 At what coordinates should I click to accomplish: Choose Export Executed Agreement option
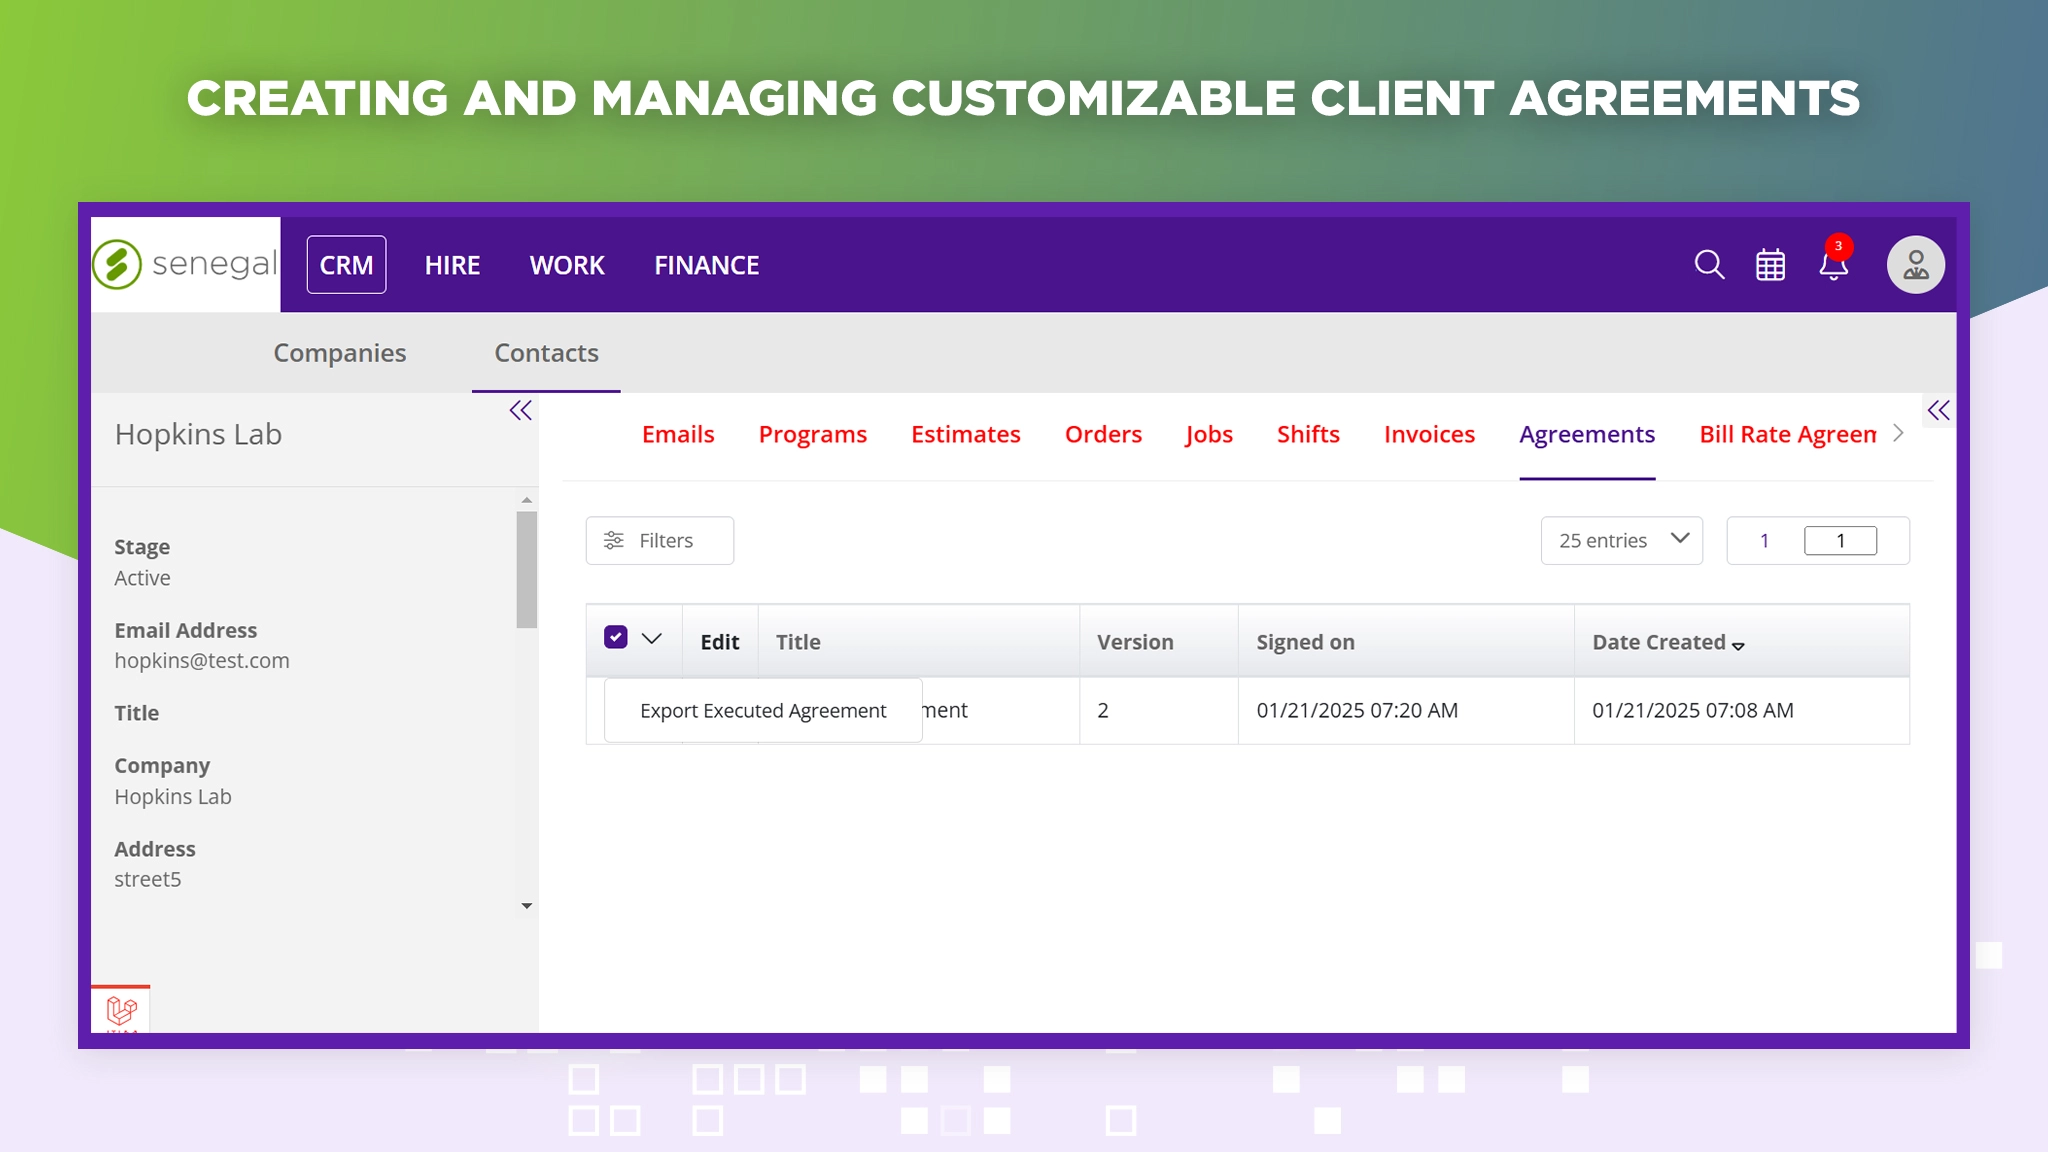[762, 711]
